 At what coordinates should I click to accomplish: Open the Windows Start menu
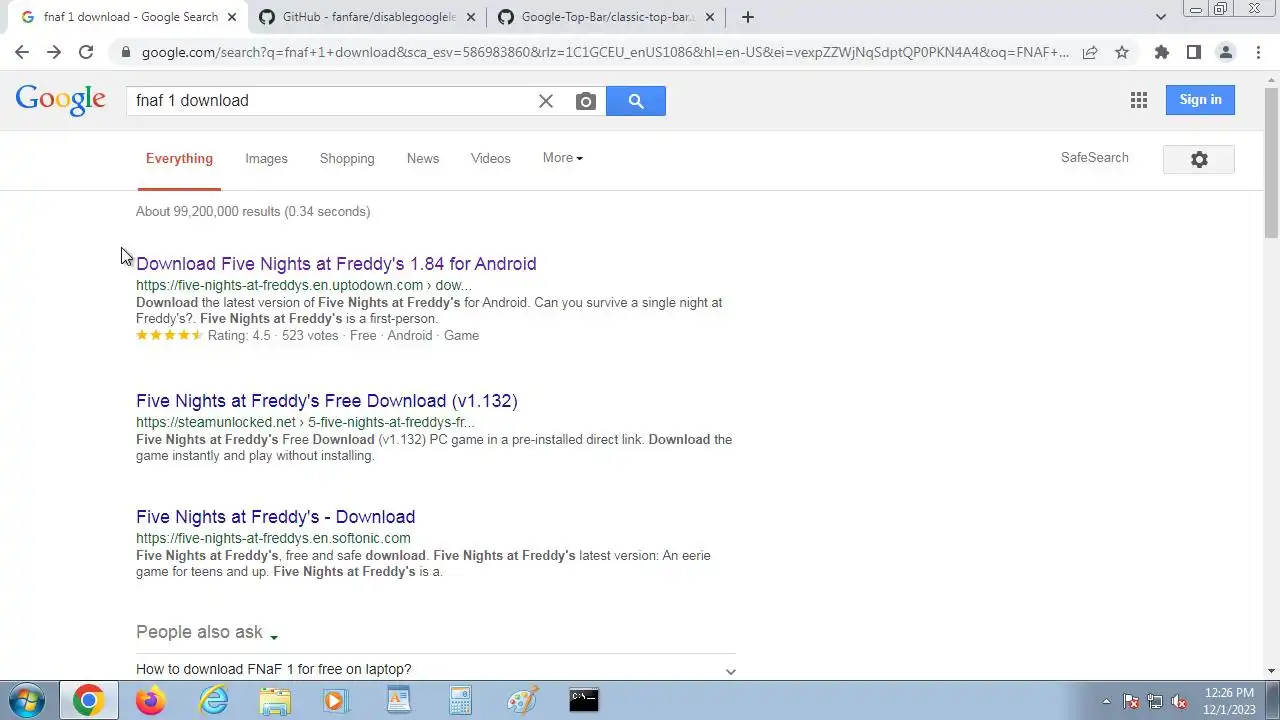pyautogui.click(x=25, y=700)
